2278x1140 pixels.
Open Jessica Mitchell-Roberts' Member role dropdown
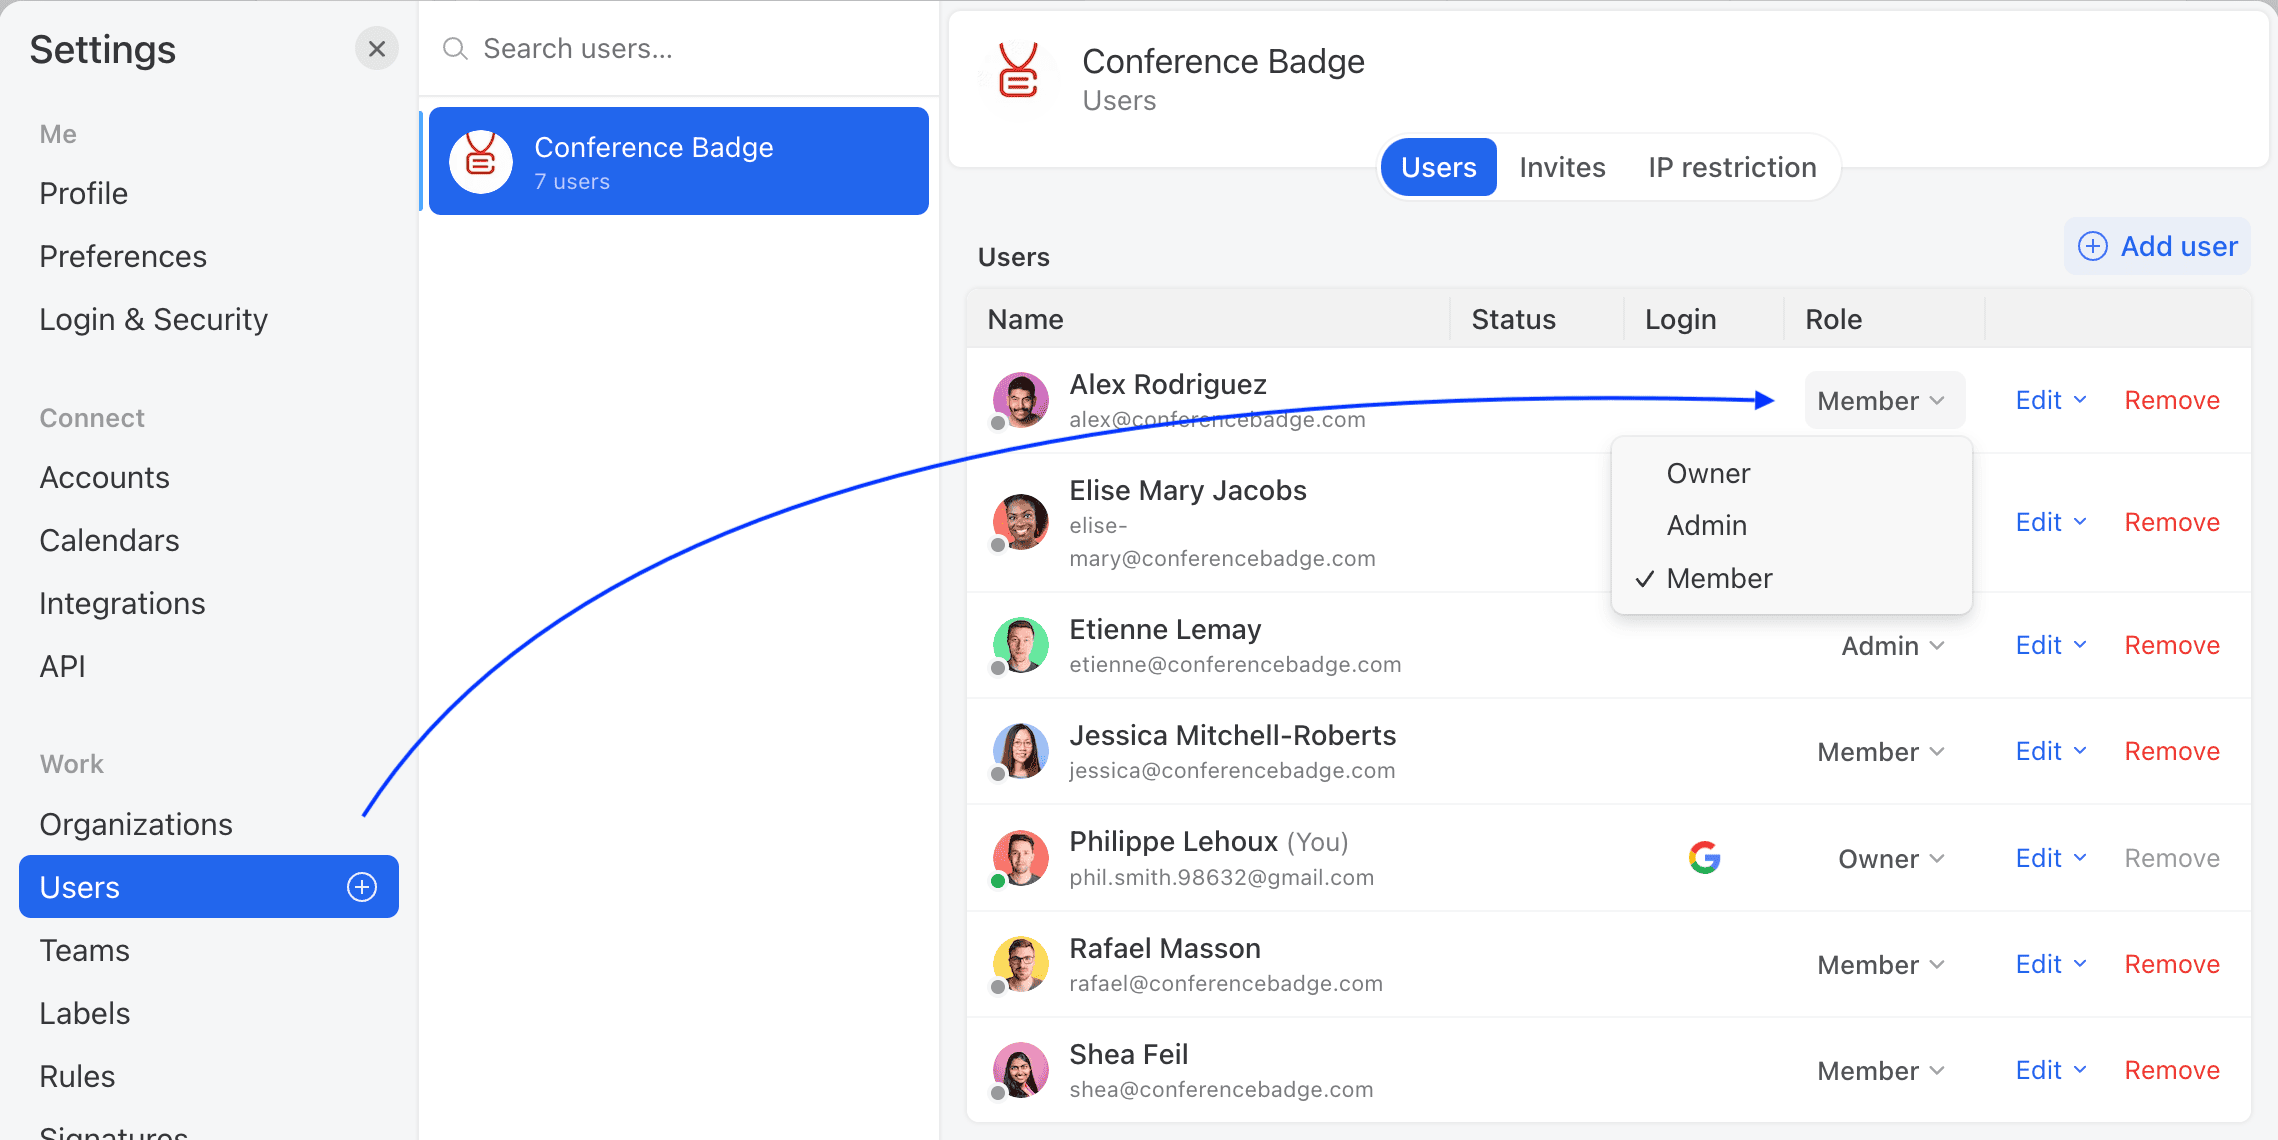click(x=1881, y=752)
